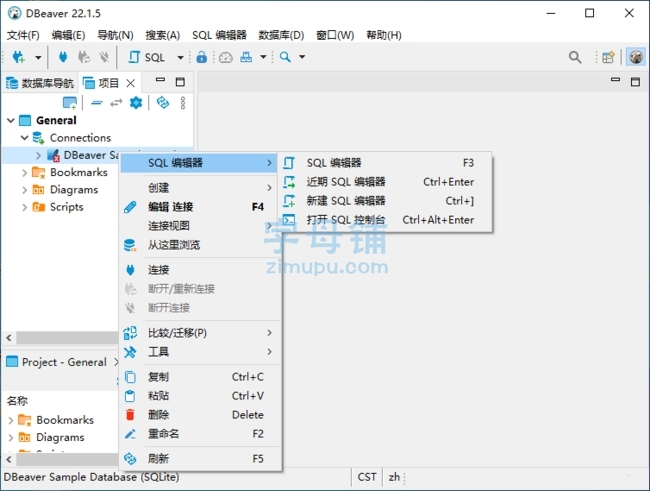Click 编辑 连接 context menu item

tap(200, 207)
